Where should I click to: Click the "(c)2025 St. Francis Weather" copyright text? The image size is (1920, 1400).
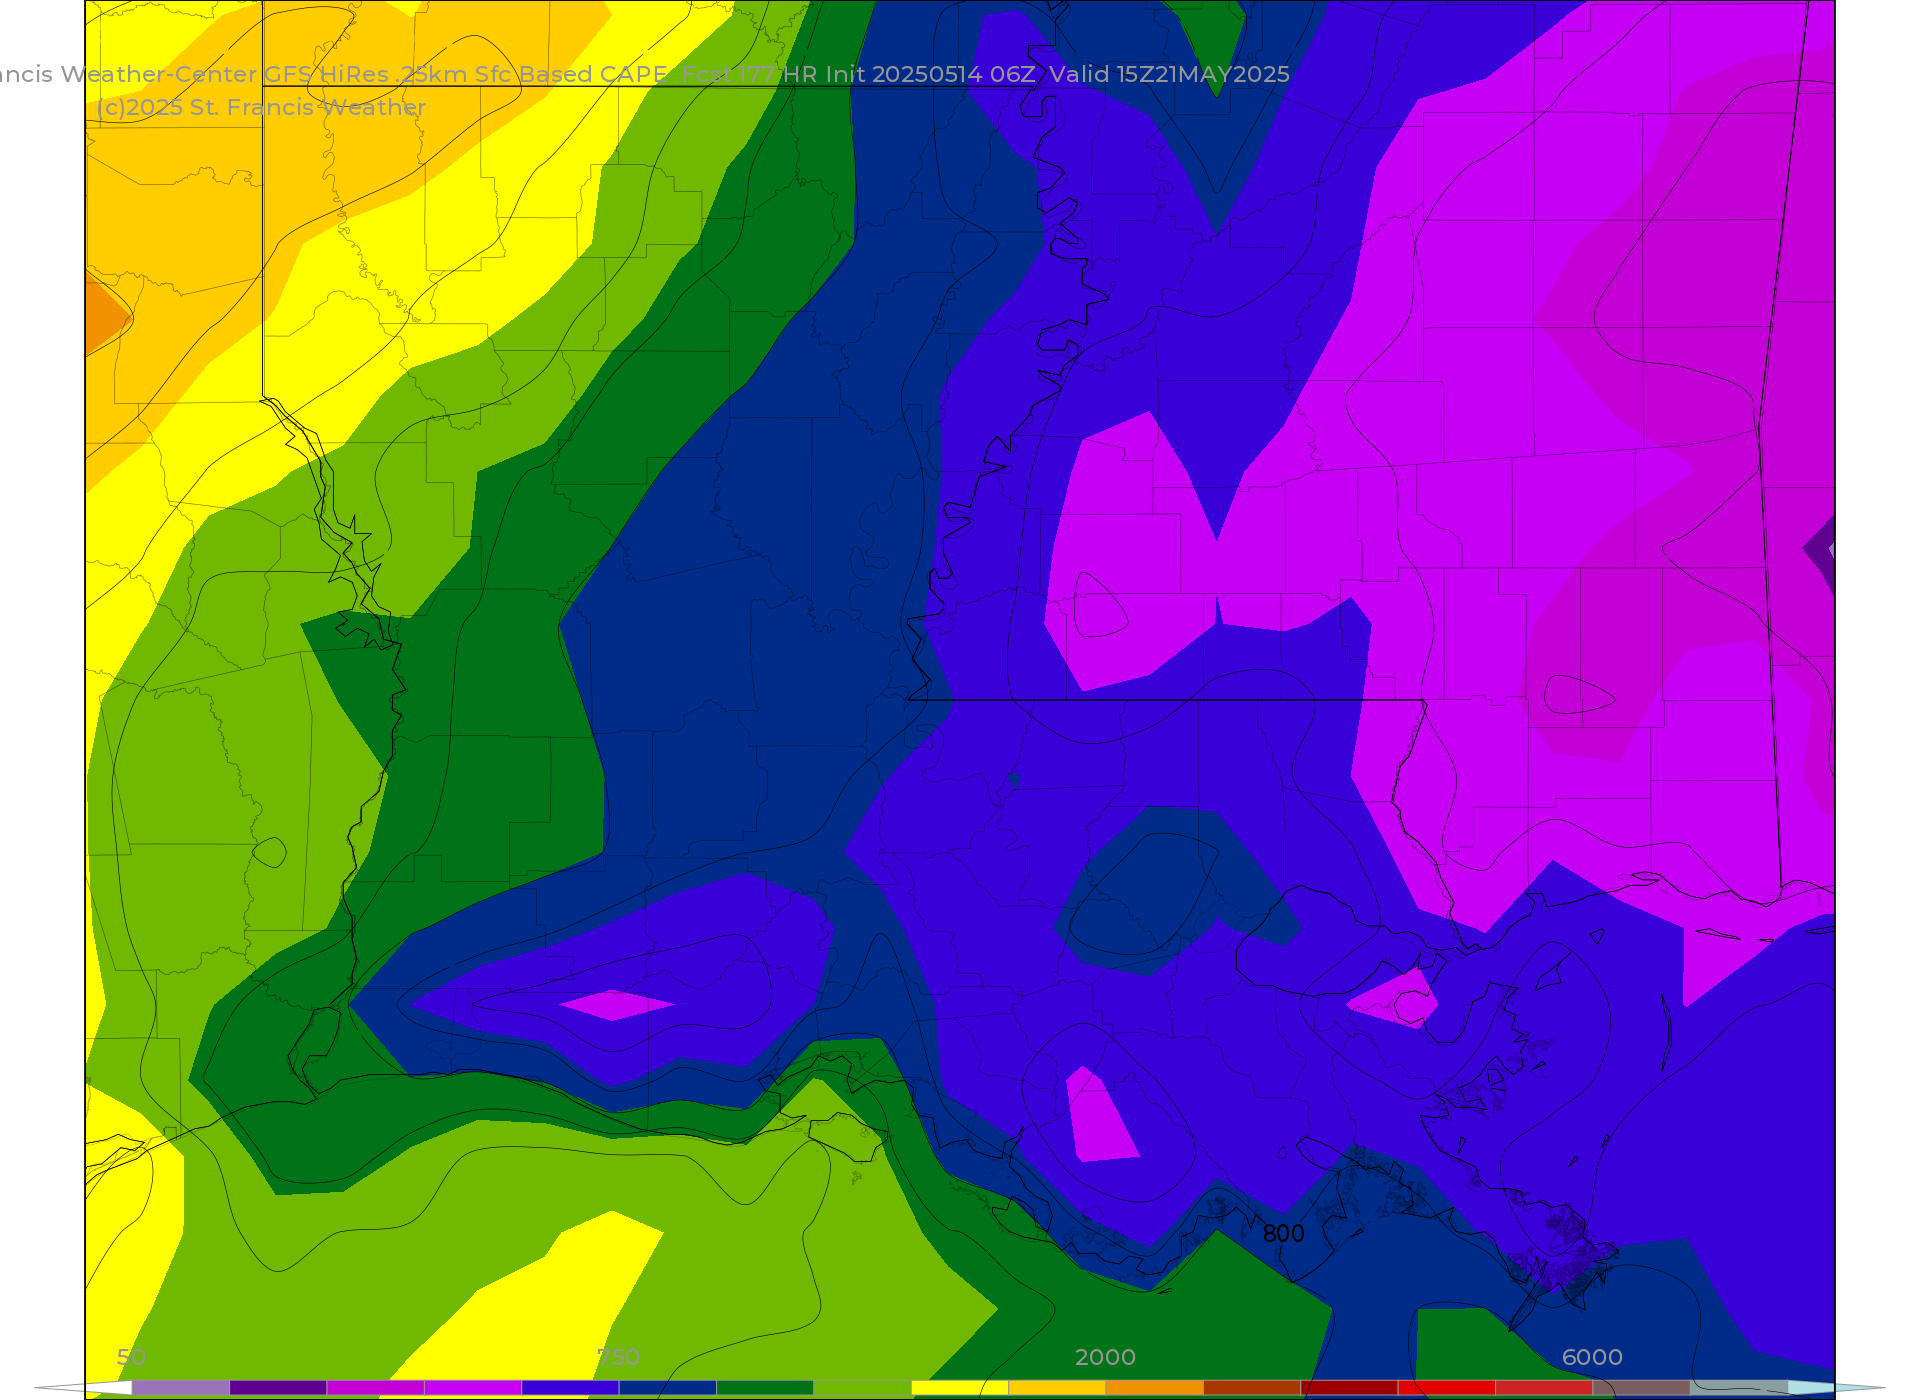point(261,107)
